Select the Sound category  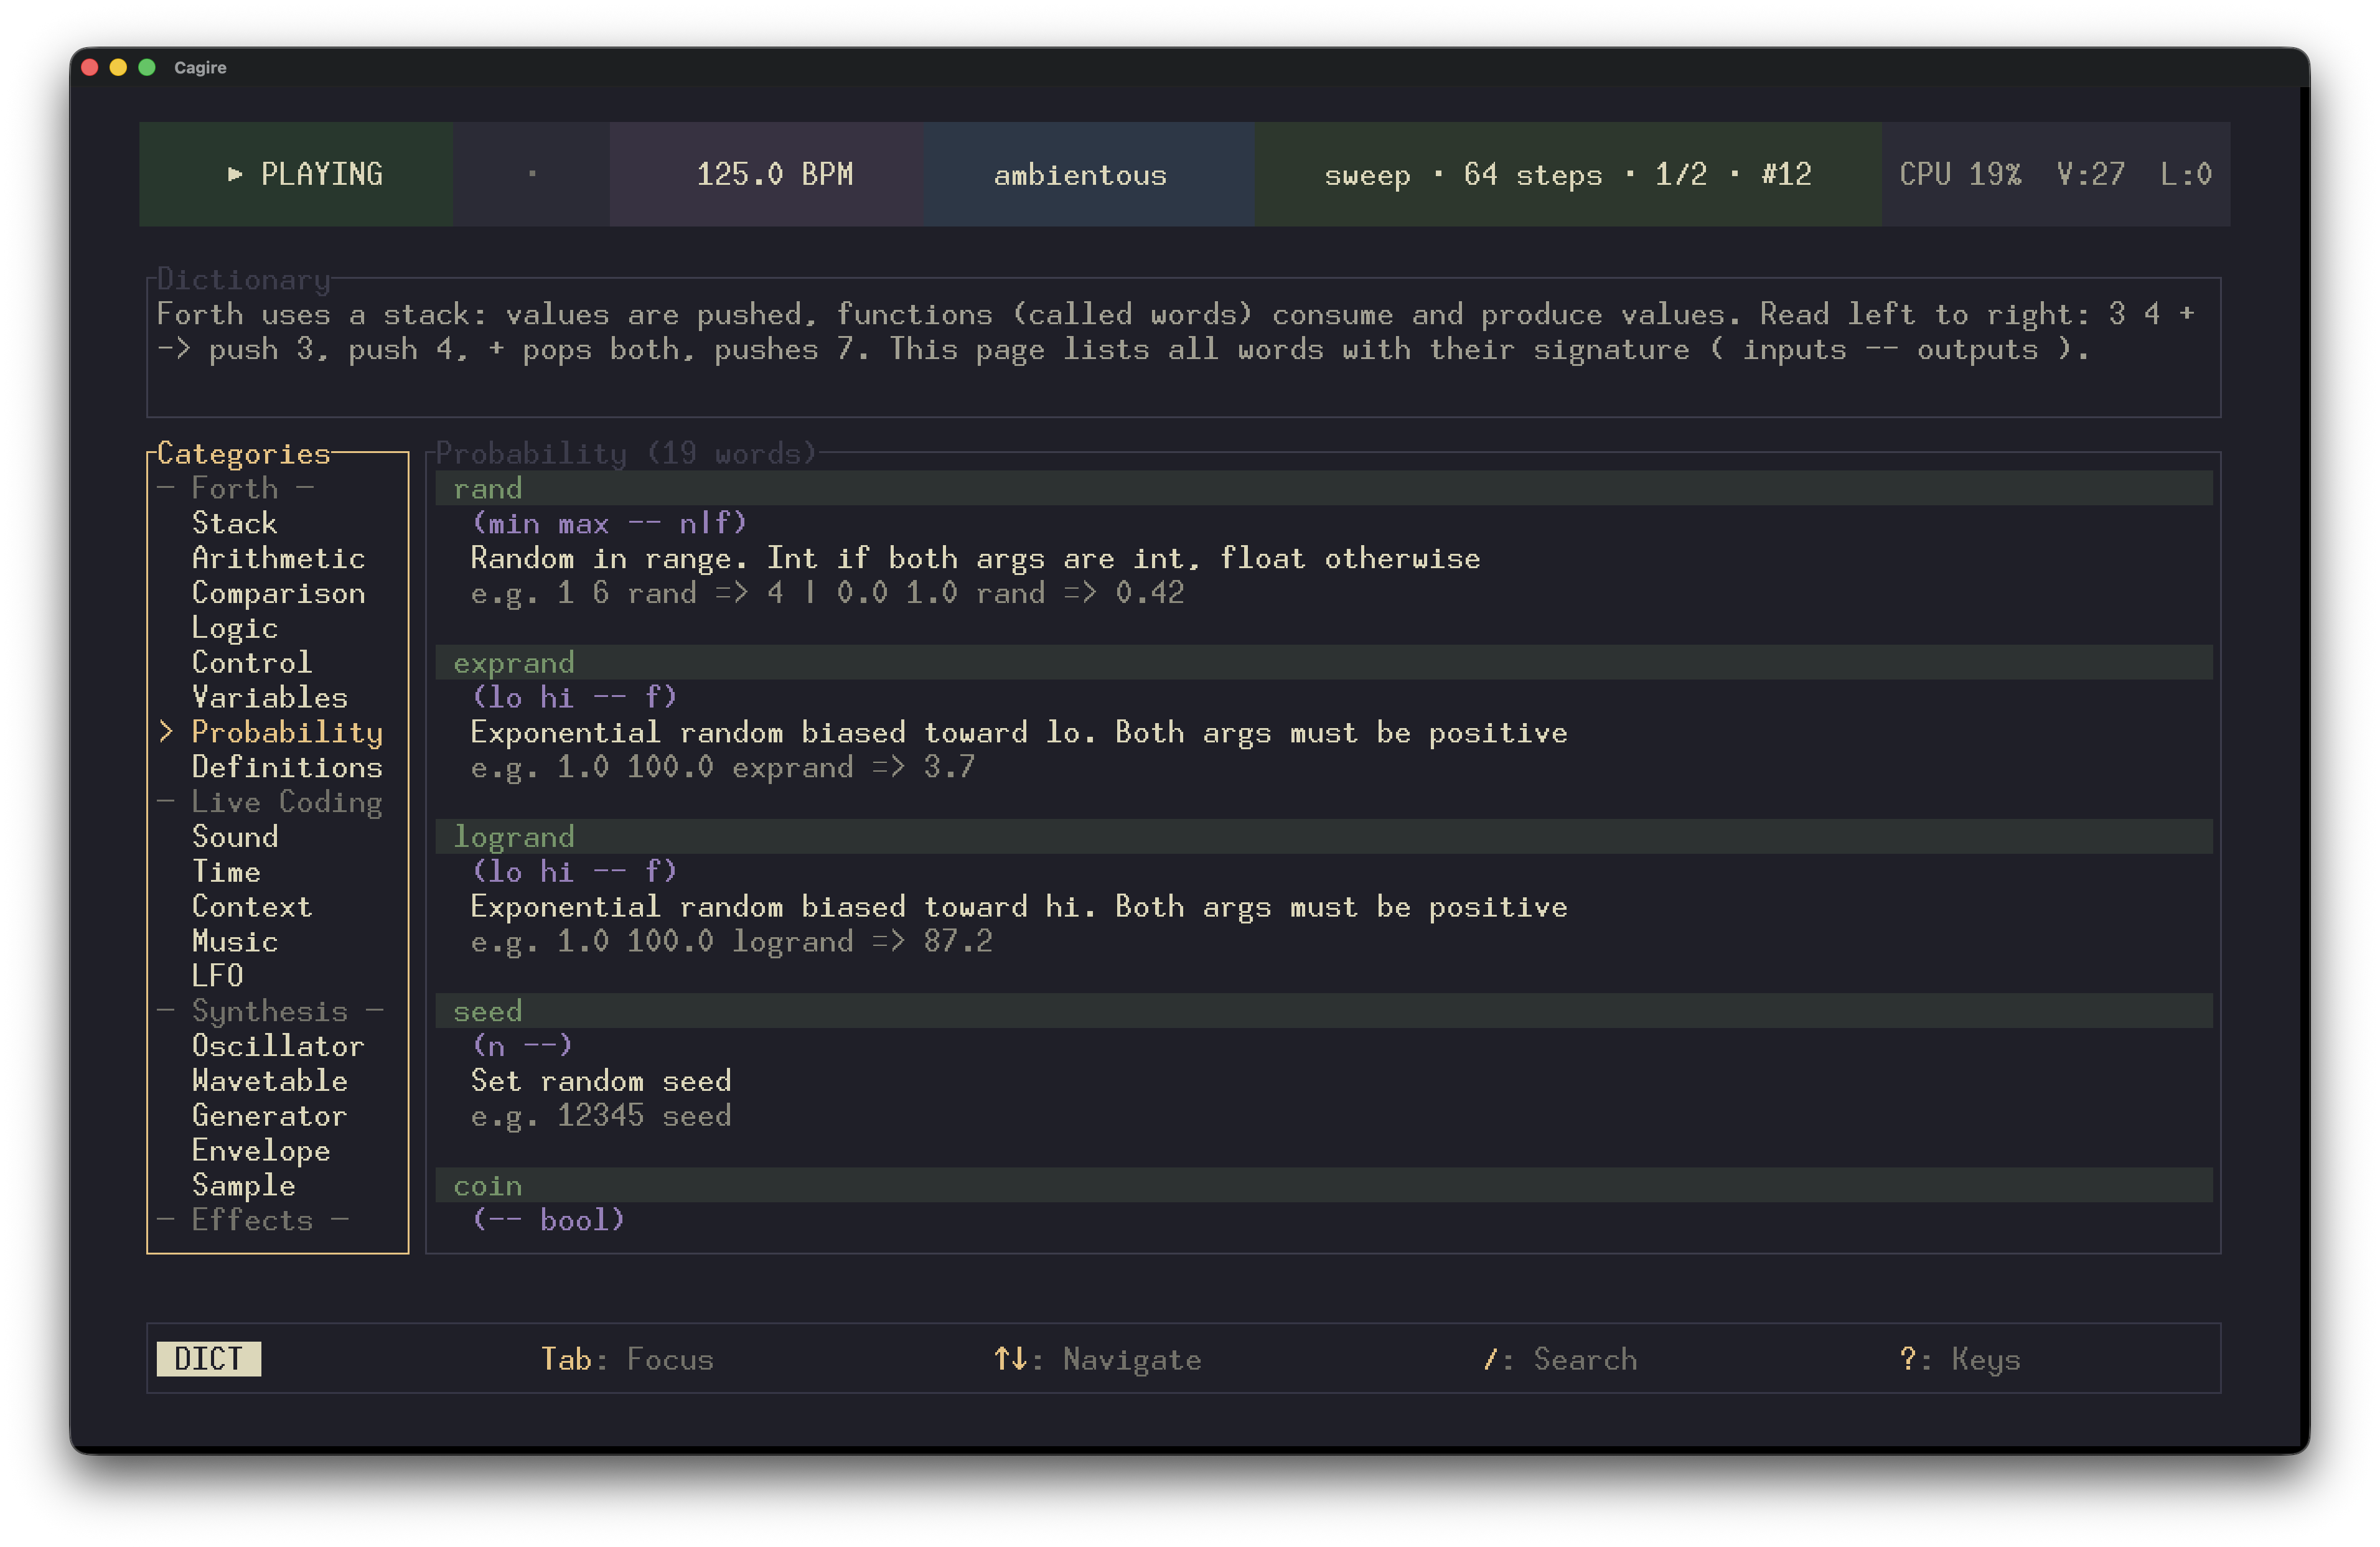[x=234, y=837]
